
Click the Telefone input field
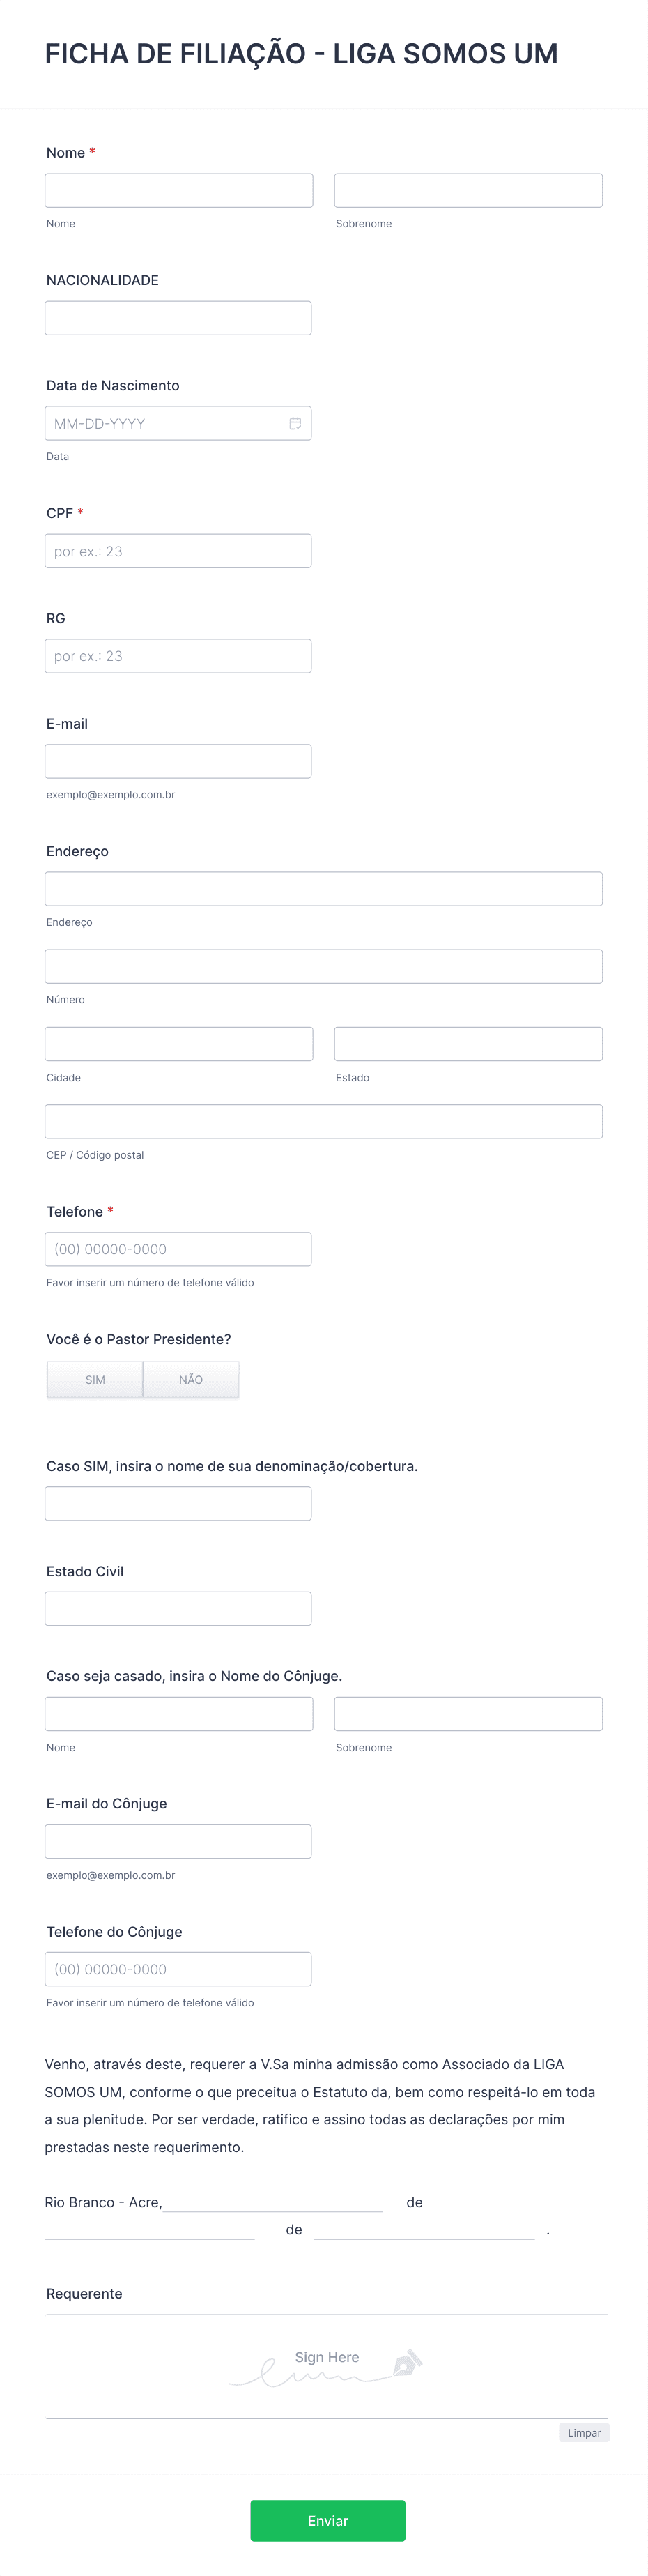(x=178, y=1249)
